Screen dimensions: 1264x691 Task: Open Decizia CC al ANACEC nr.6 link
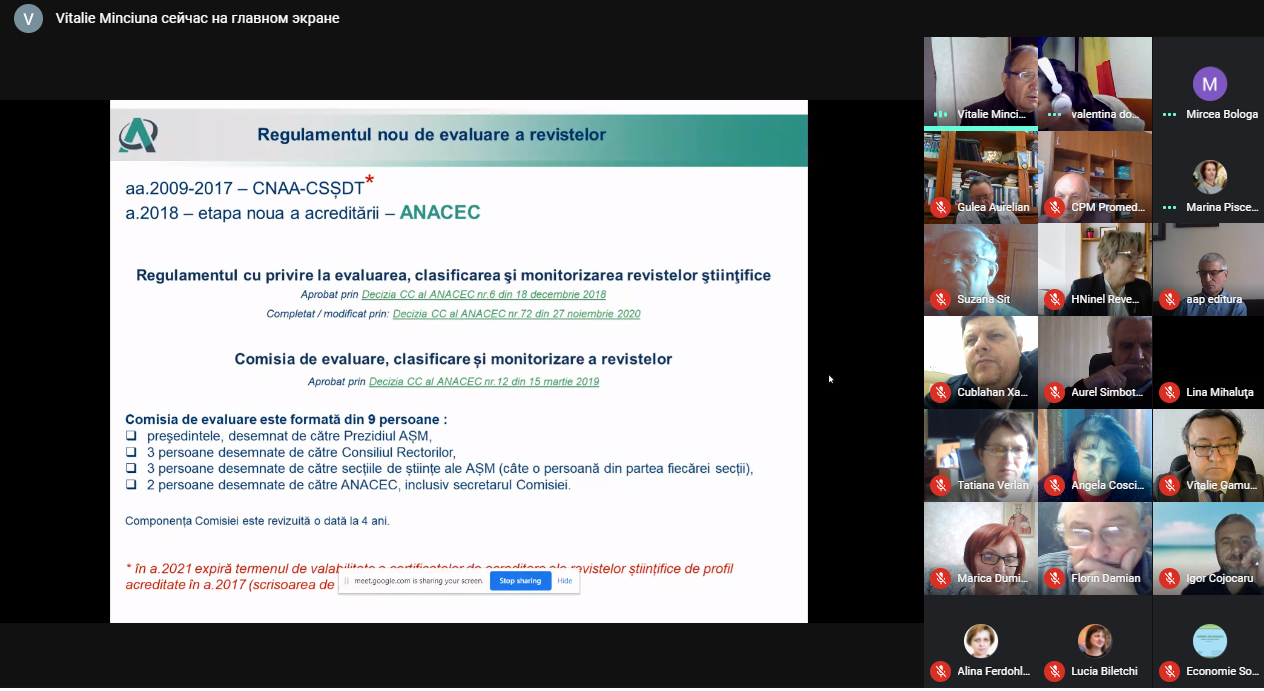[x=483, y=295]
